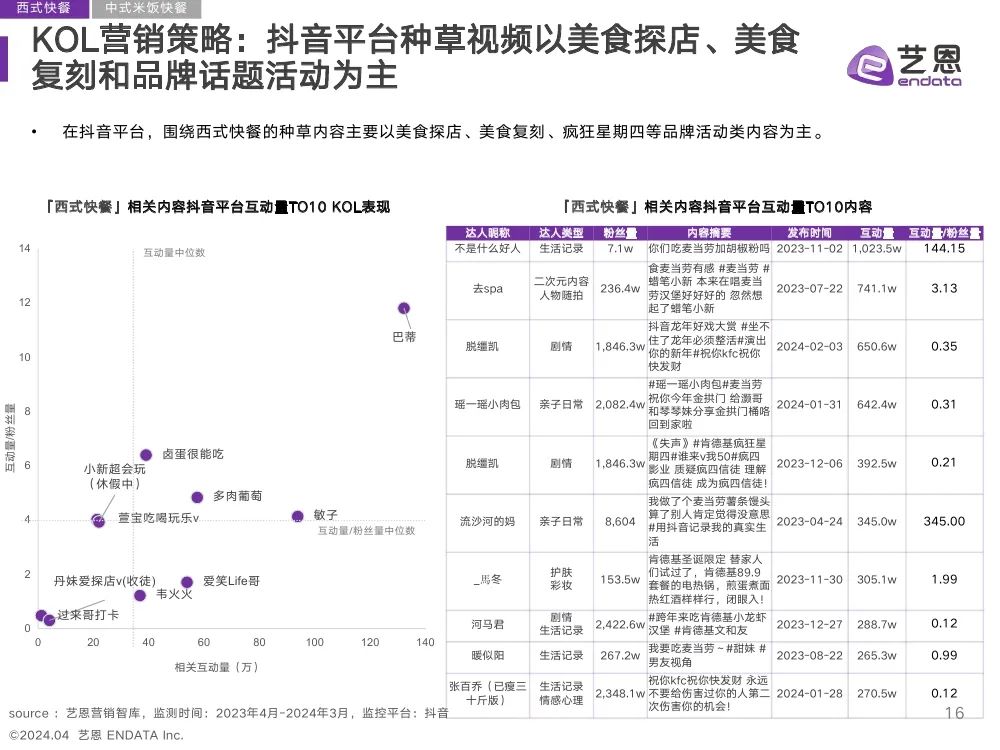Click the 萱宝吃喝玩乐v label

point(159,518)
